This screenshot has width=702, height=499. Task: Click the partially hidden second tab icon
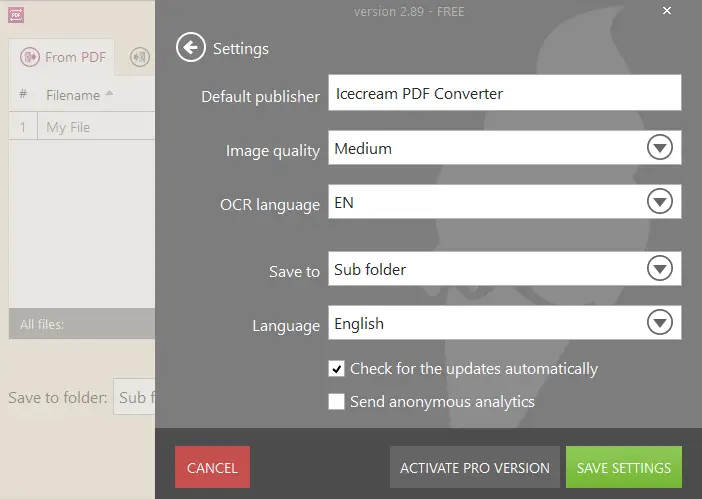click(140, 57)
